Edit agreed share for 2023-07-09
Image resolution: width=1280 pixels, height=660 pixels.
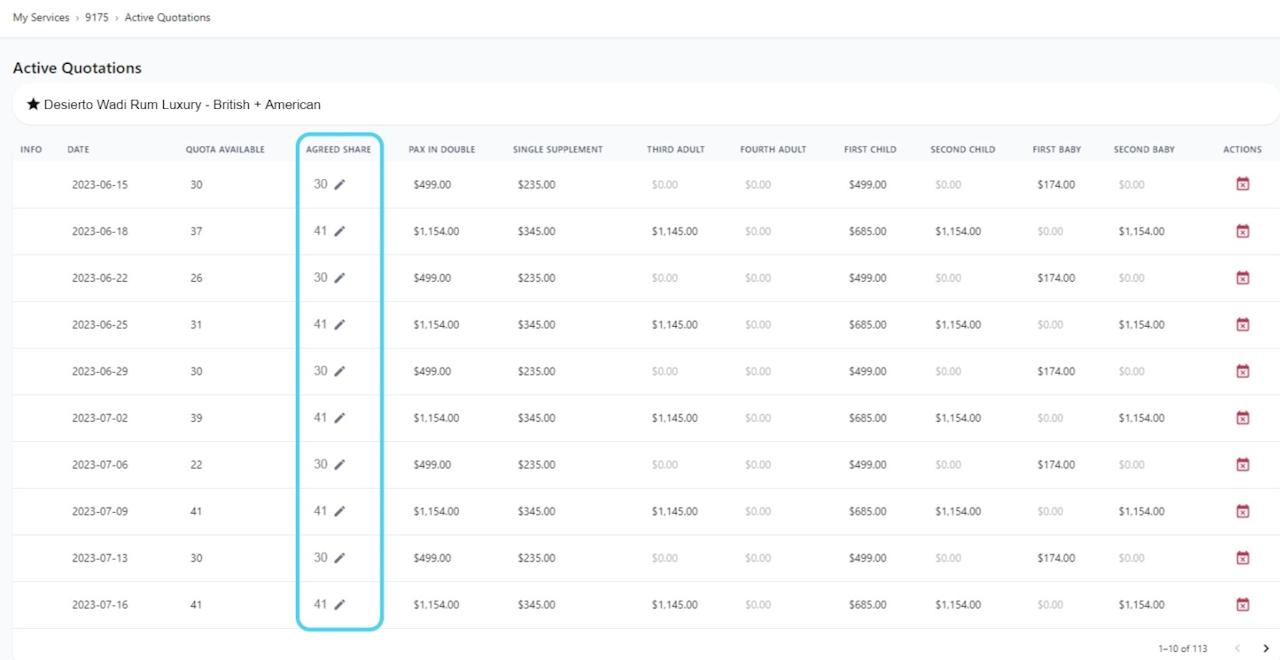coord(339,511)
